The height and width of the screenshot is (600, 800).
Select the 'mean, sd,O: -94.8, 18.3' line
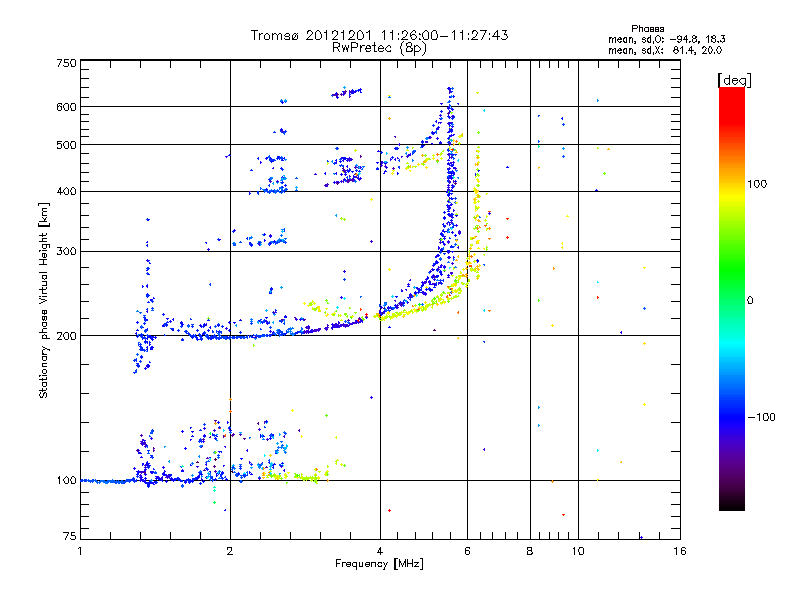[666, 39]
